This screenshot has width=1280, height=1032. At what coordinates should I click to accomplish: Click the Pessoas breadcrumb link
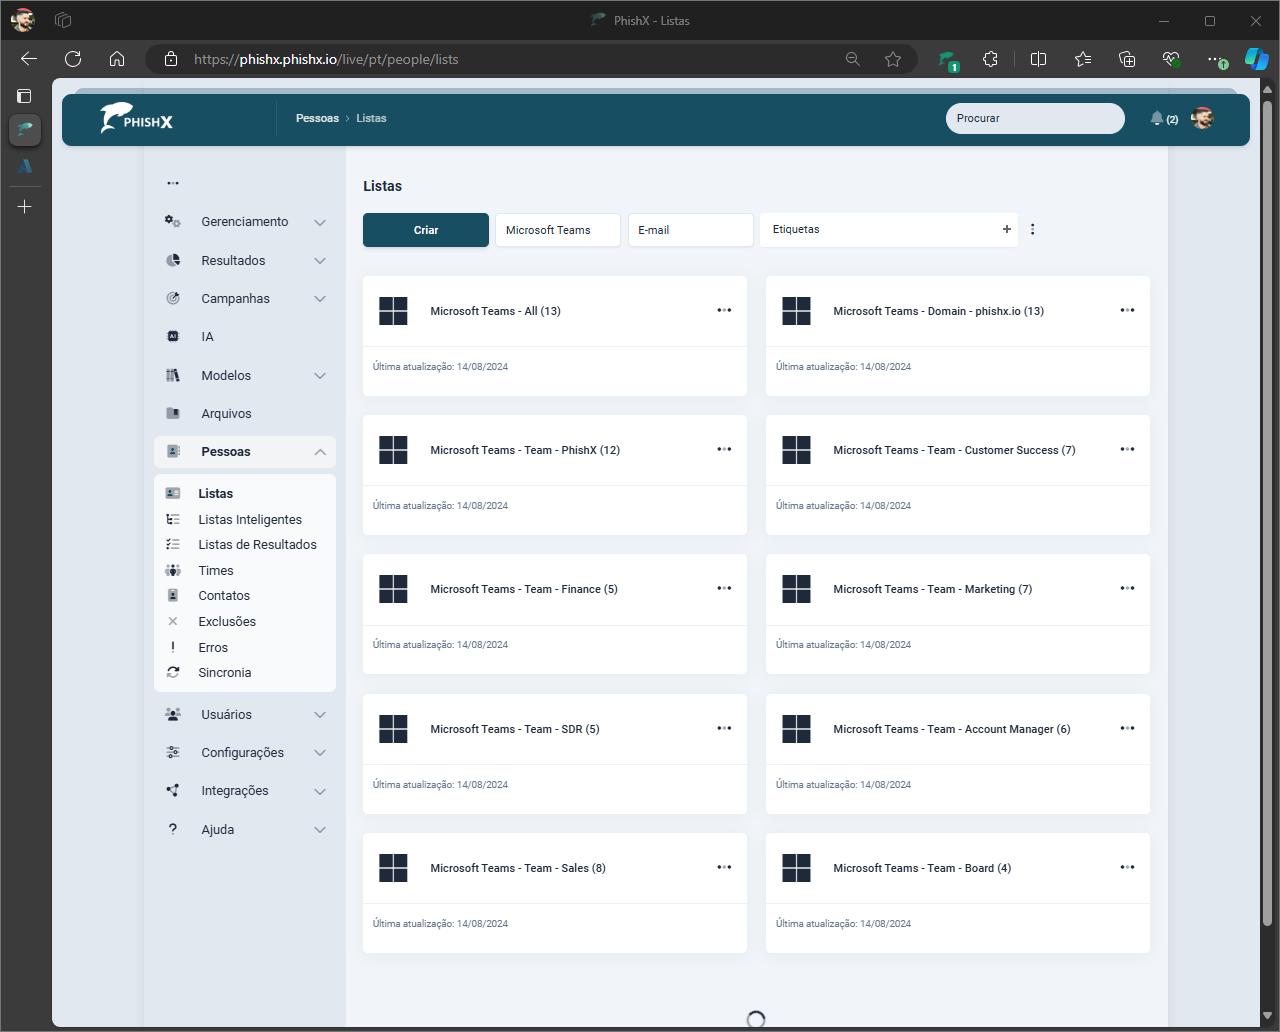[317, 118]
